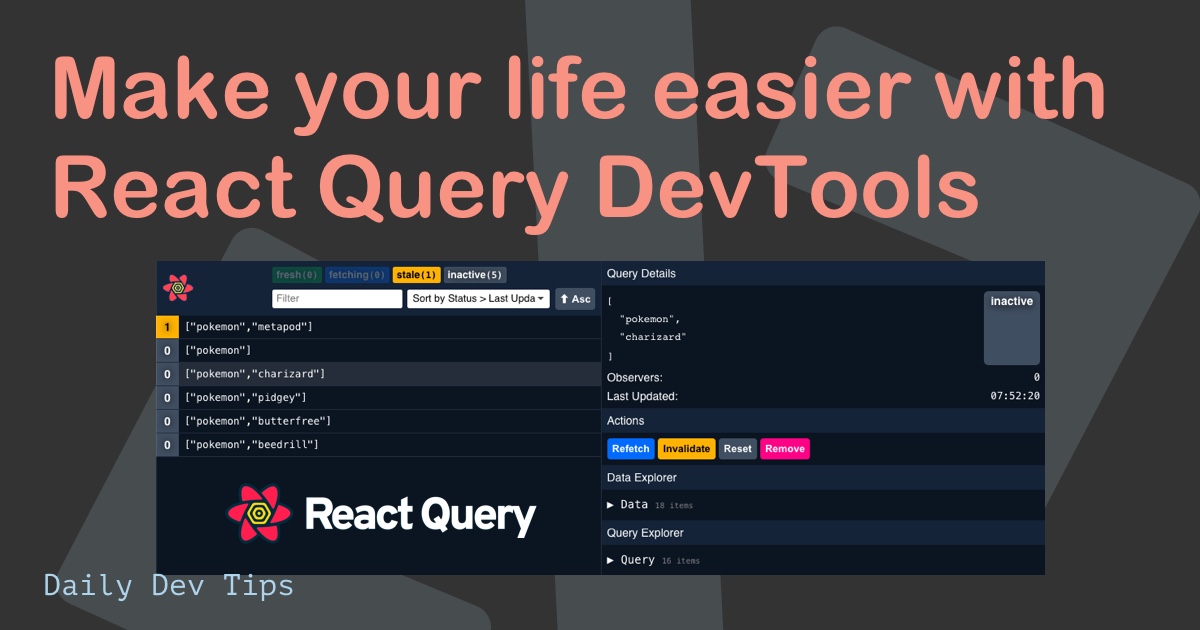Open the Sort by Status dropdown
Image resolution: width=1200 pixels, height=630 pixels.
tap(478, 298)
